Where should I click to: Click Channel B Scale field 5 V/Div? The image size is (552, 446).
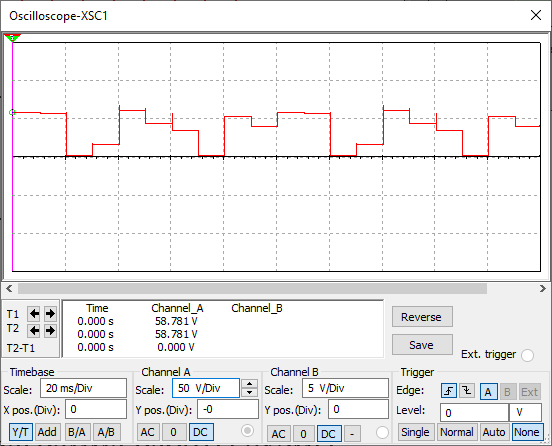345,388
